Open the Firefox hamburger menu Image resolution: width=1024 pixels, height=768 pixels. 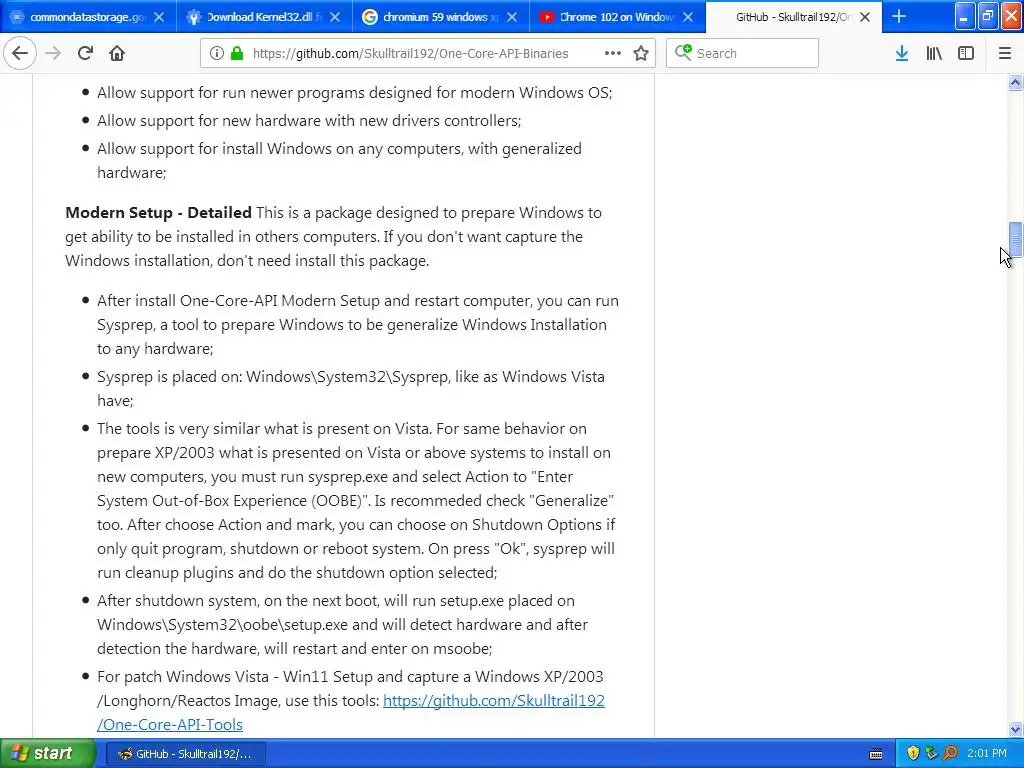click(1005, 53)
